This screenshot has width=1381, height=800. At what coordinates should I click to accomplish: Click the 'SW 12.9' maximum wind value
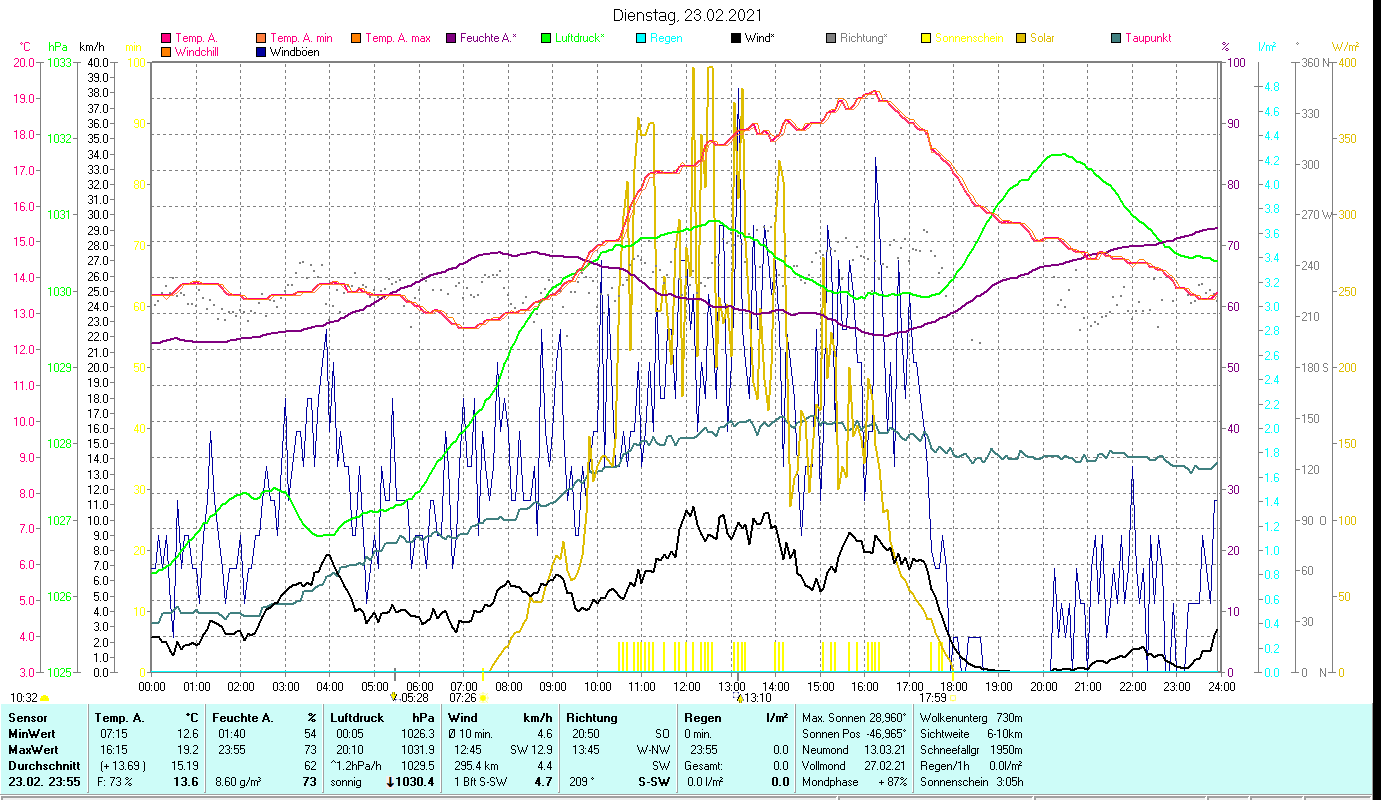(x=531, y=750)
